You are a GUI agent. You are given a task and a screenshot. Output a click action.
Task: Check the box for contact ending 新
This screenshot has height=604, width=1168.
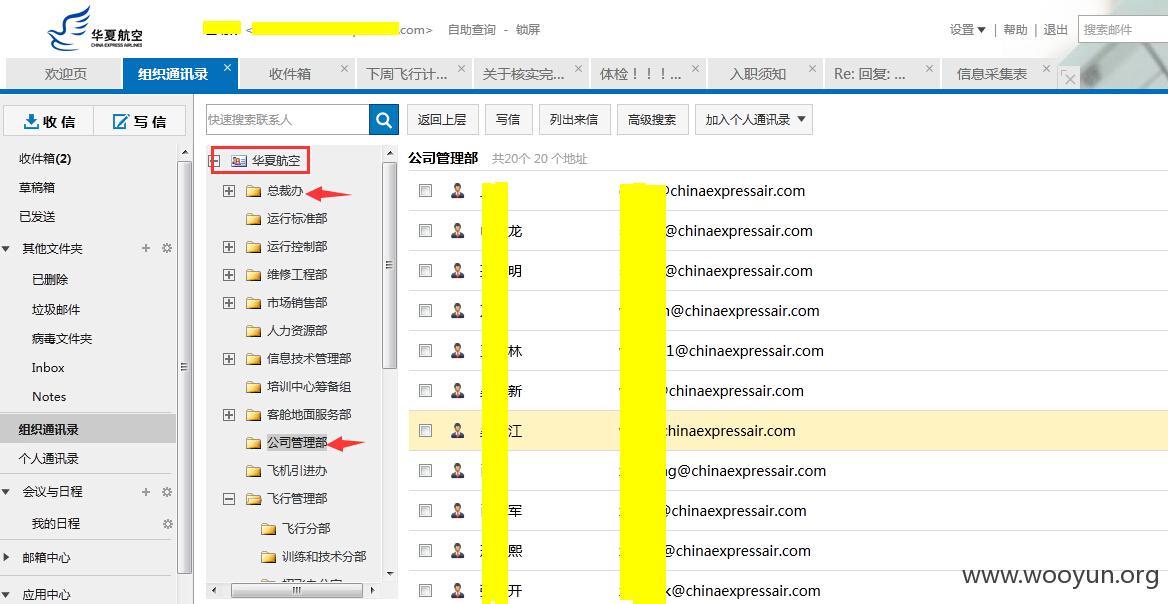coord(425,390)
